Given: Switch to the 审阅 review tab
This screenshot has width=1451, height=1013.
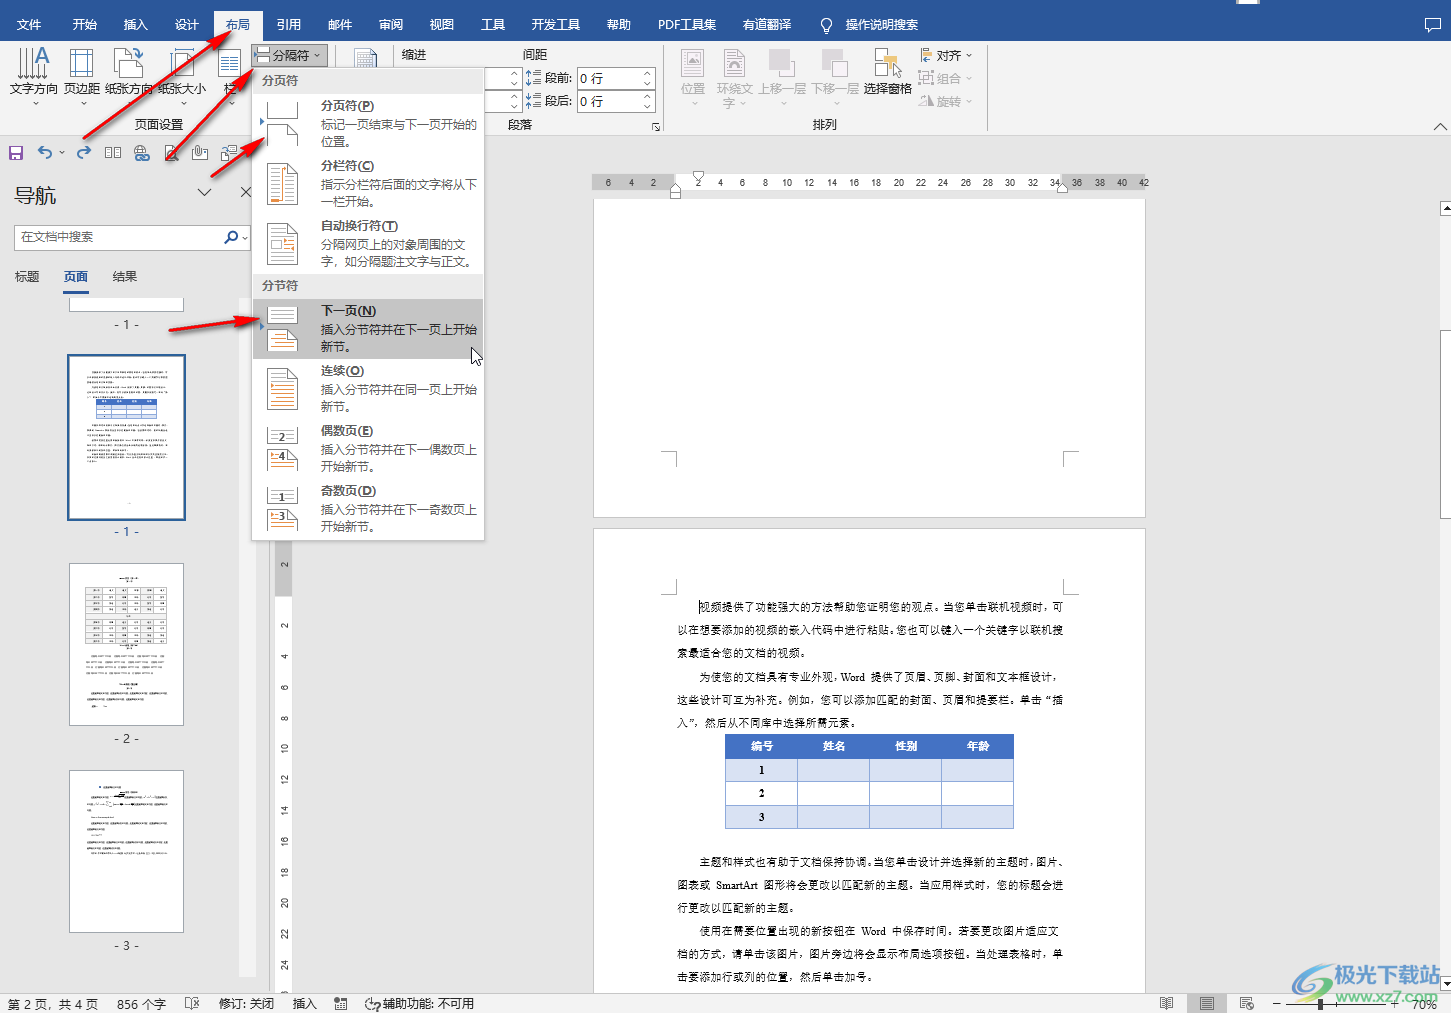Looking at the screenshot, I should coord(391,25).
